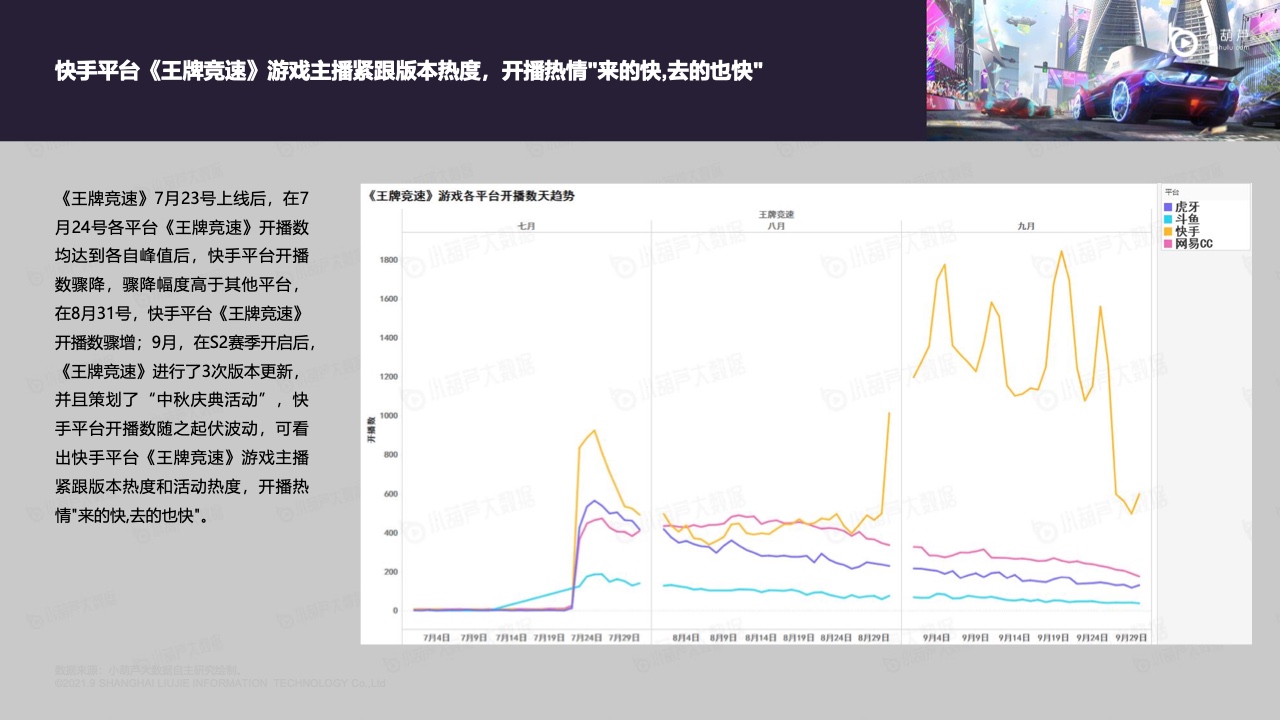Click the orange 快手 legend swatch
This screenshot has width=1280, height=720.
(1168, 231)
